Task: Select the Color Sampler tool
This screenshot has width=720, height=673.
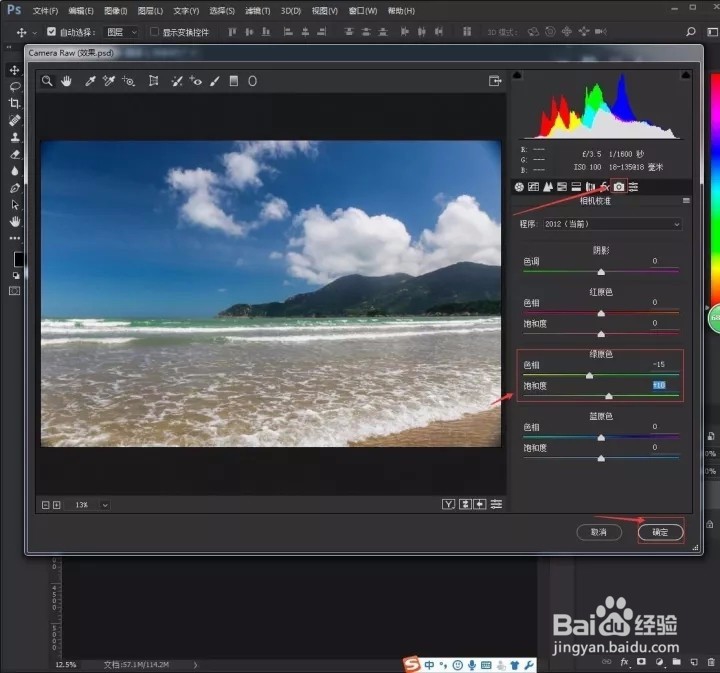Action: pos(109,81)
